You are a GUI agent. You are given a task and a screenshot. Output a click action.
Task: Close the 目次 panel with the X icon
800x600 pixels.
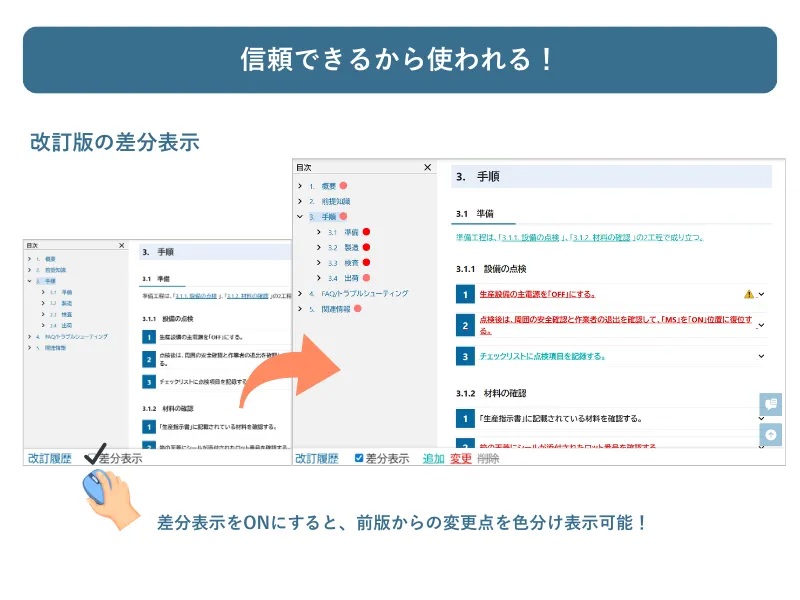point(428,167)
